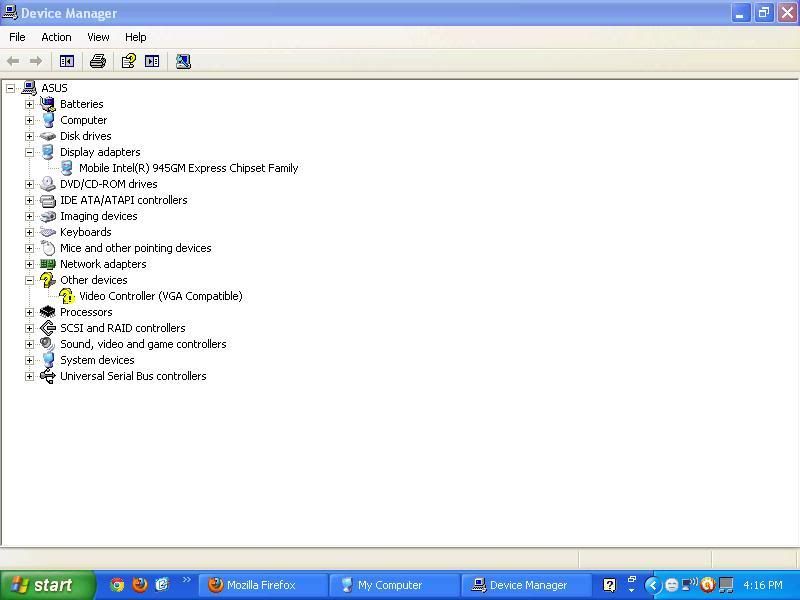Show hidden system tray icons arrow
Image resolution: width=800 pixels, height=600 pixels.
click(652, 585)
